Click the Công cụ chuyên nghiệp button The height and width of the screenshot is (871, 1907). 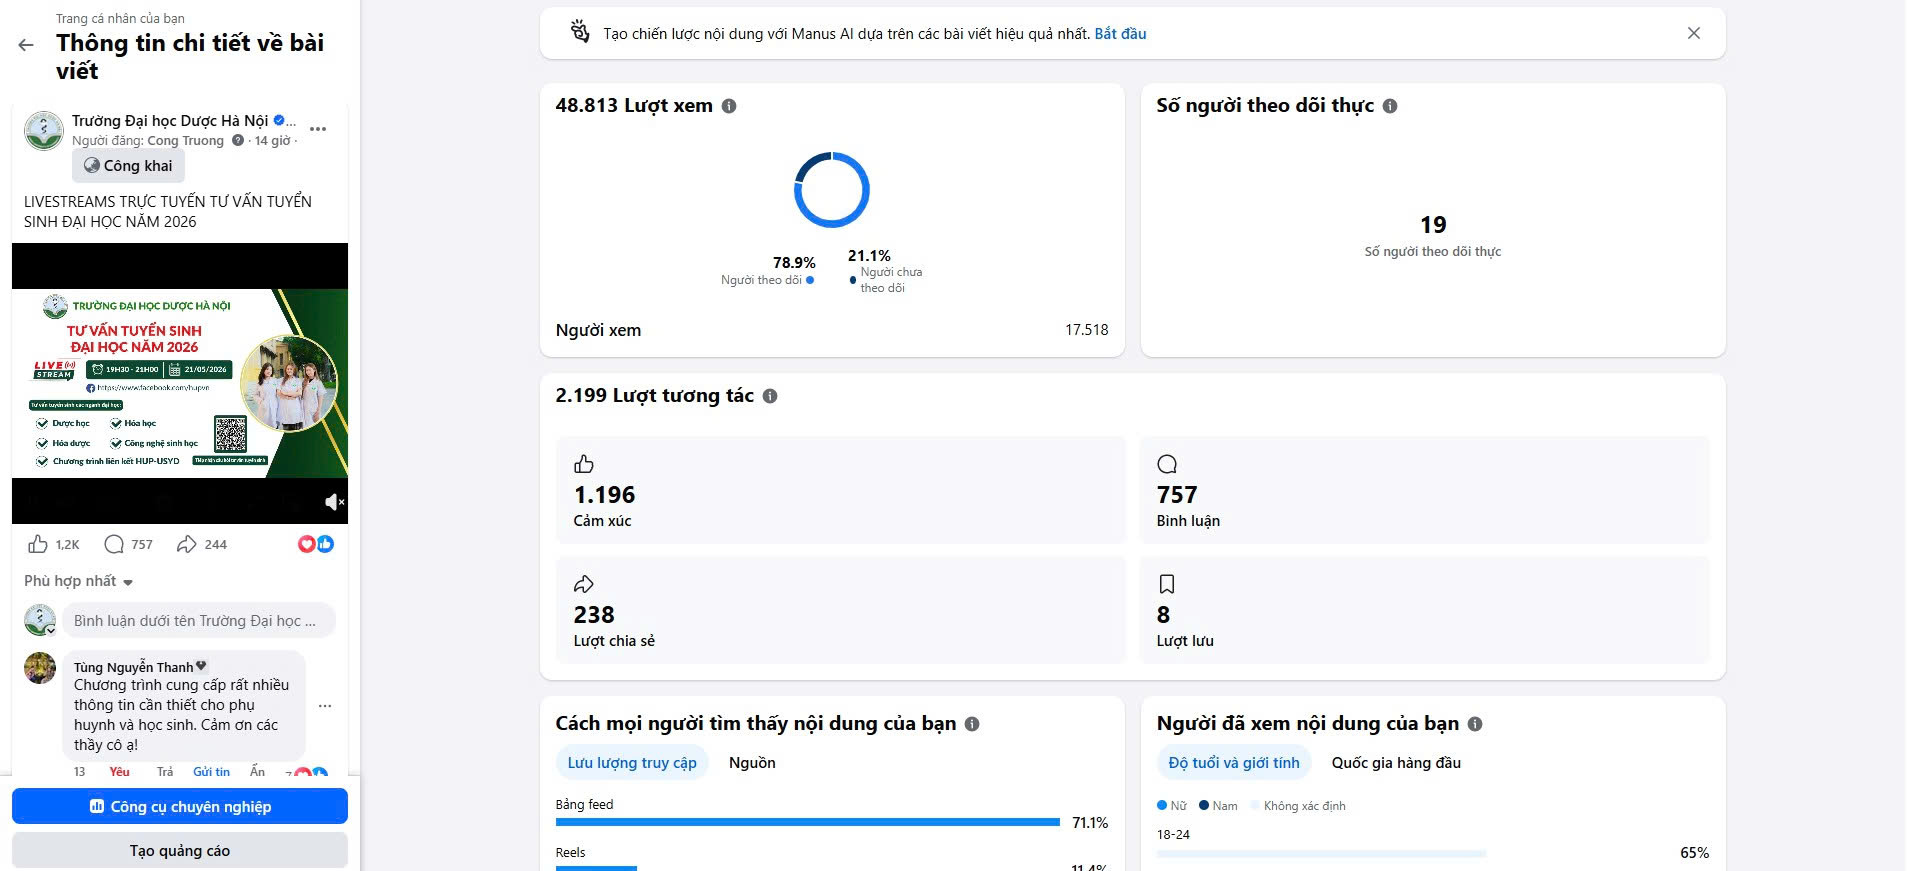pos(180,806)
